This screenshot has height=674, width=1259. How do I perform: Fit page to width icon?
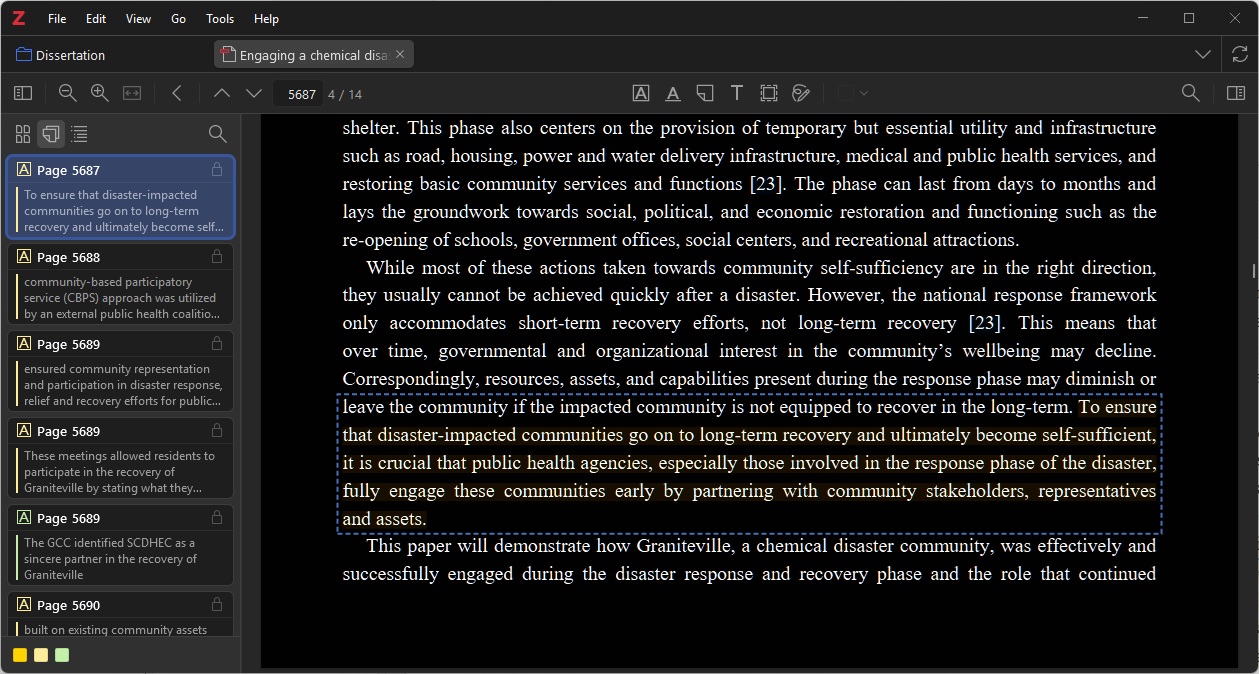click(132, 93)
